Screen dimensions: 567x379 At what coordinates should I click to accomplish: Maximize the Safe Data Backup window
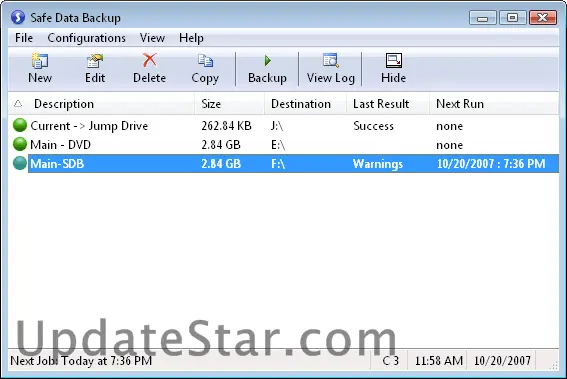[x=512, y=17]
